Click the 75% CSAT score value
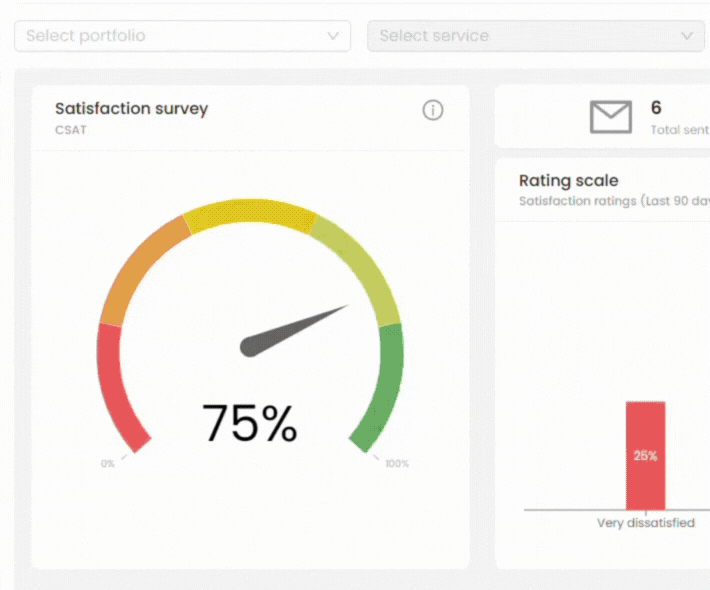 click(x=249, y=423)
